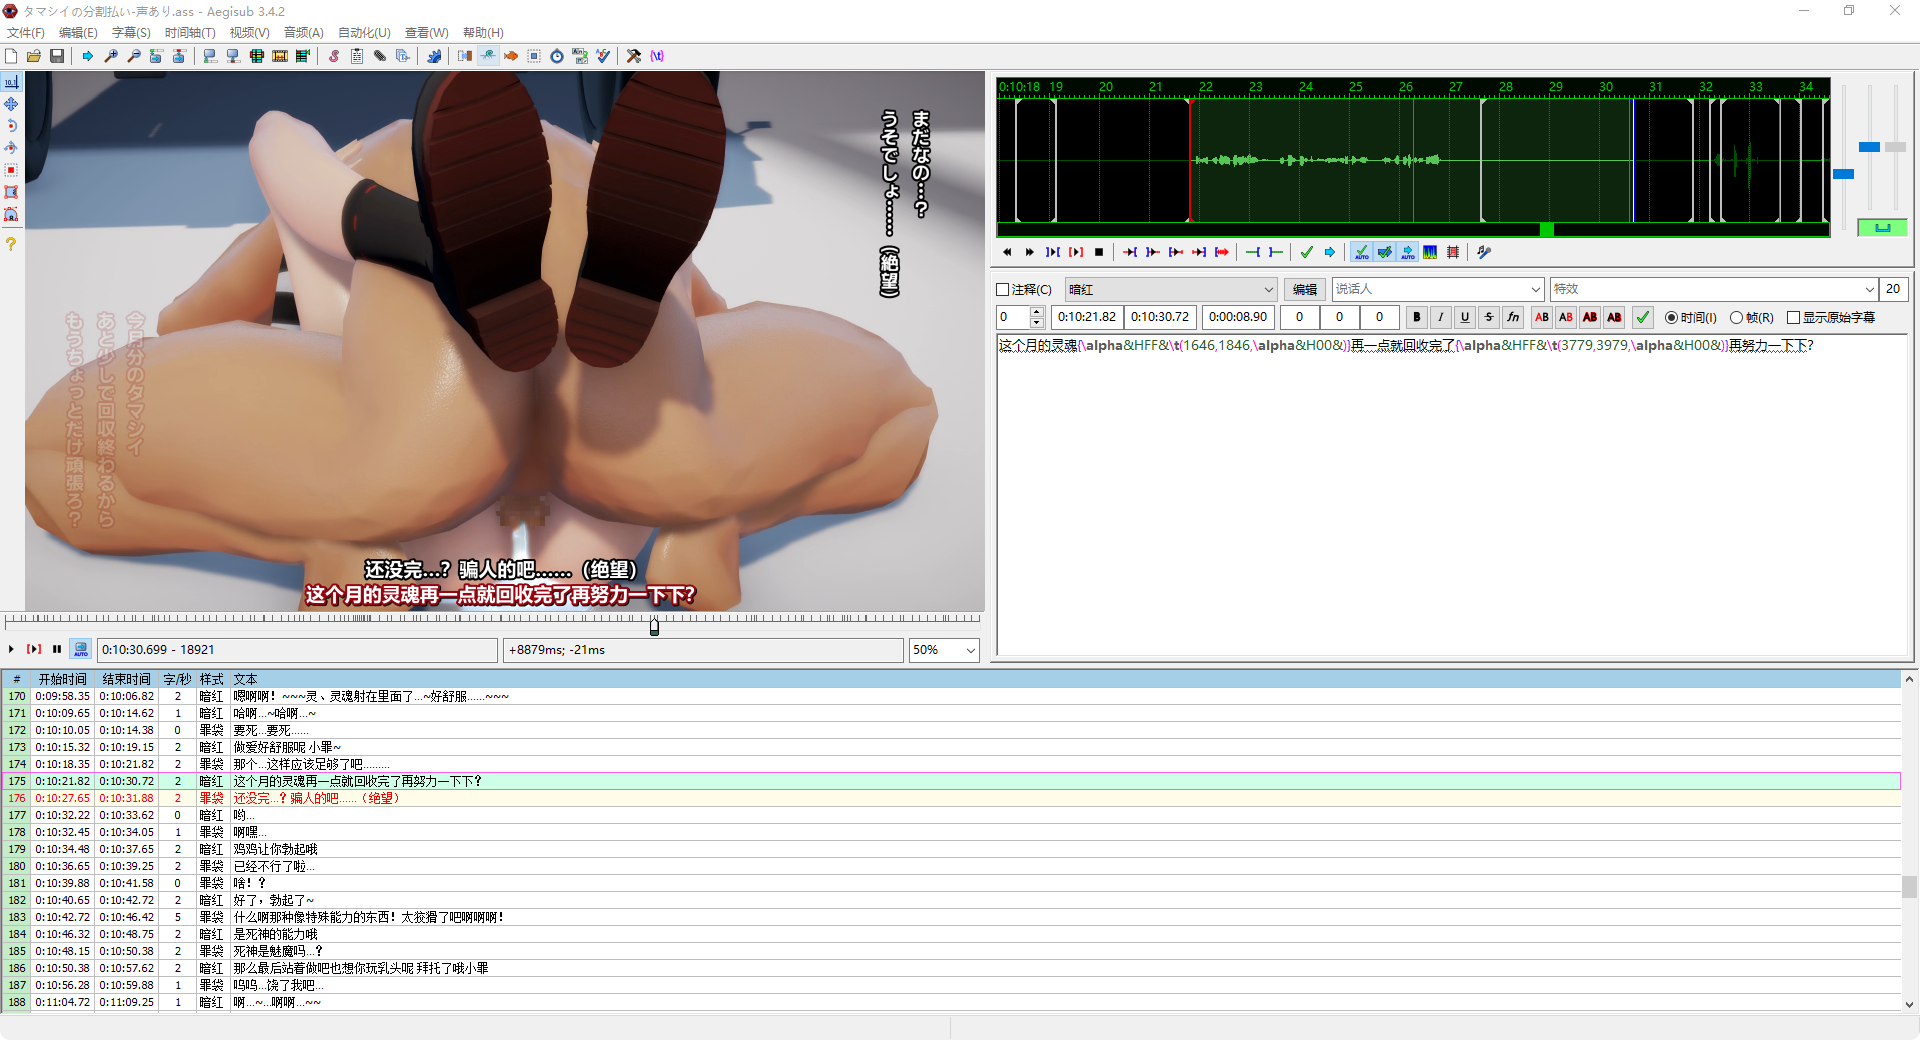
Task: Open a subtitles file from the toolbar
Action: 34,56
